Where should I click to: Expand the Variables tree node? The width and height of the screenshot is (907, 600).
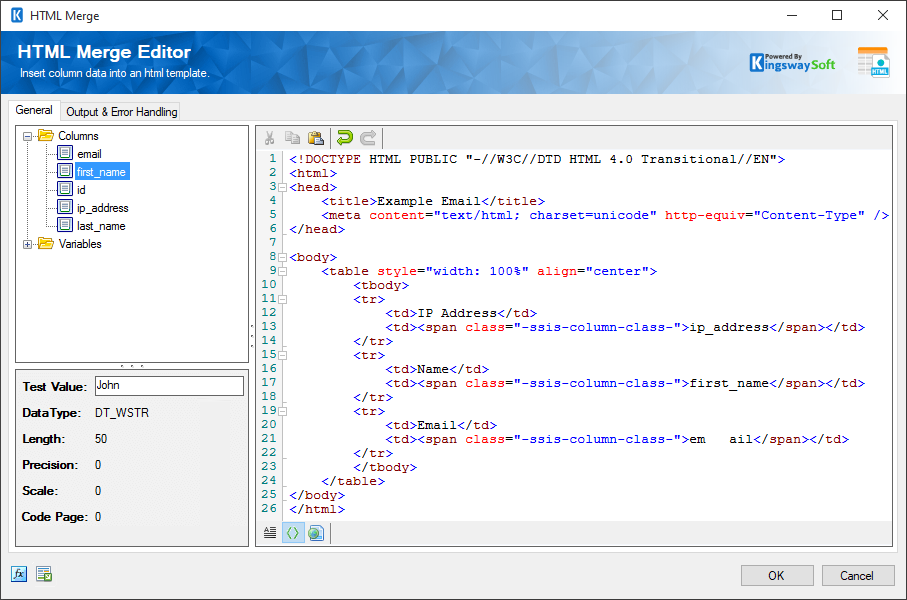[x=28, y=244]
